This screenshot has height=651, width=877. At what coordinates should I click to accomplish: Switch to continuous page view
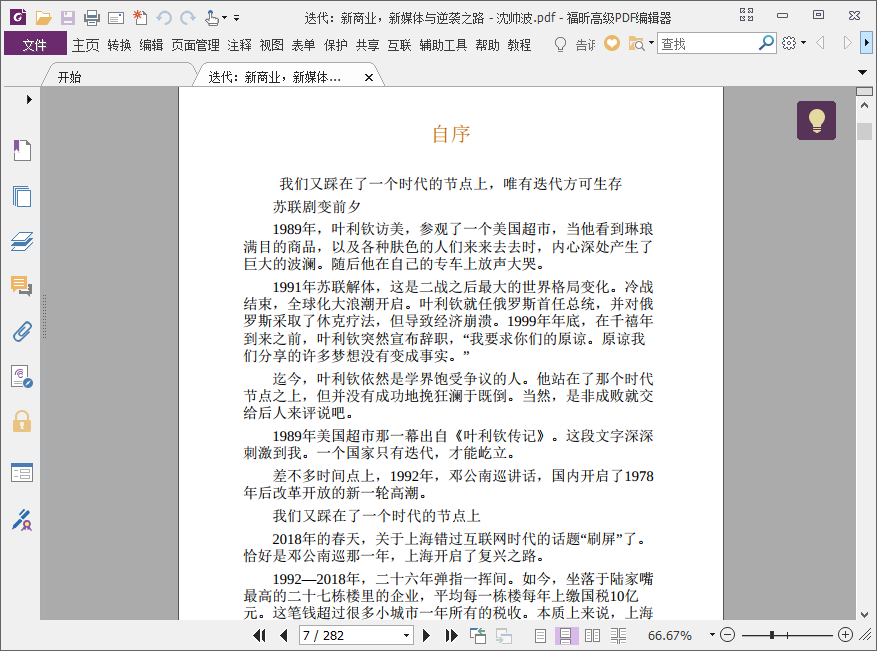(565, 636)
